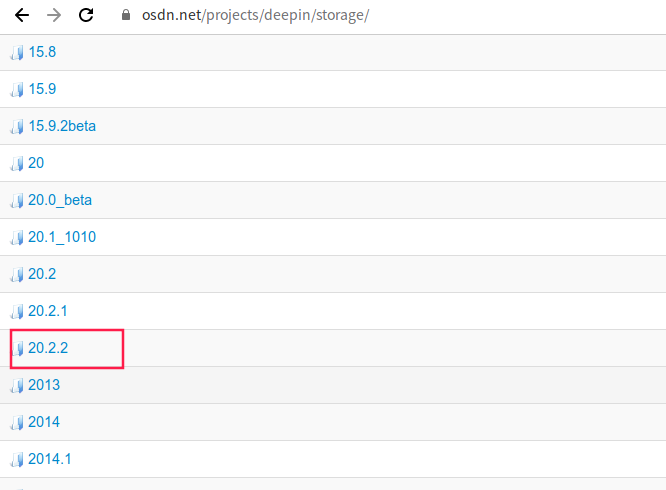The height and width of the screenshot is (490, 666).
Task: Open the 15.8 folder link
Action: [x=42, y=52]
